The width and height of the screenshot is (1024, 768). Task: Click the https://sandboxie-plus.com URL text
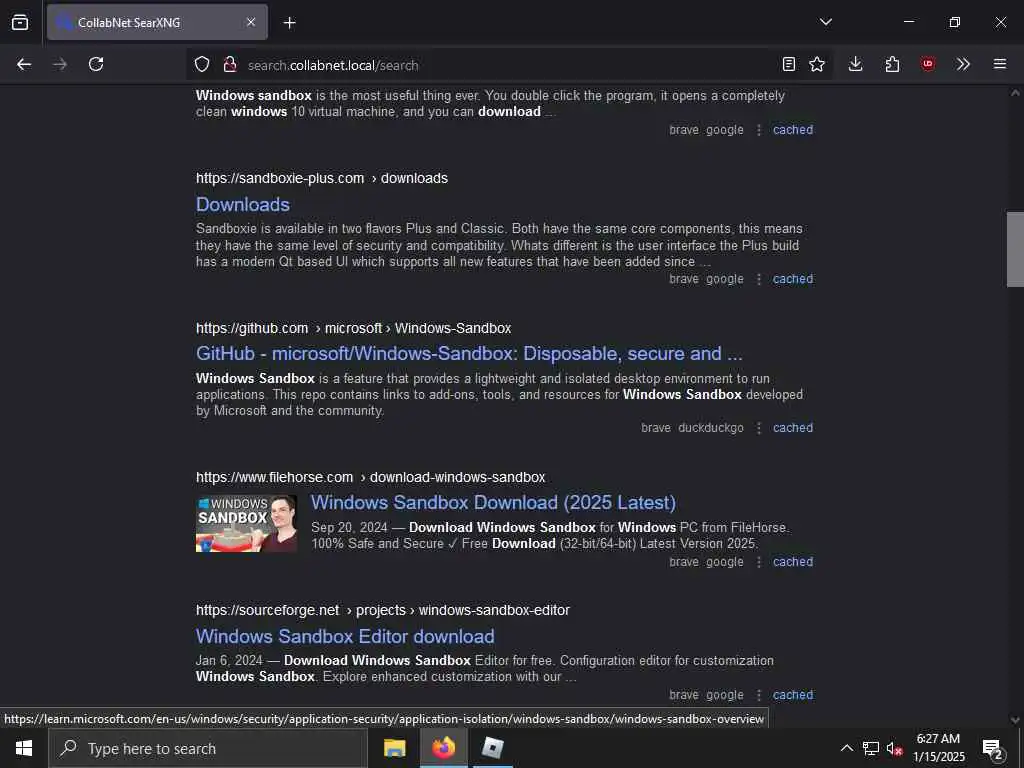pos(280,178)
